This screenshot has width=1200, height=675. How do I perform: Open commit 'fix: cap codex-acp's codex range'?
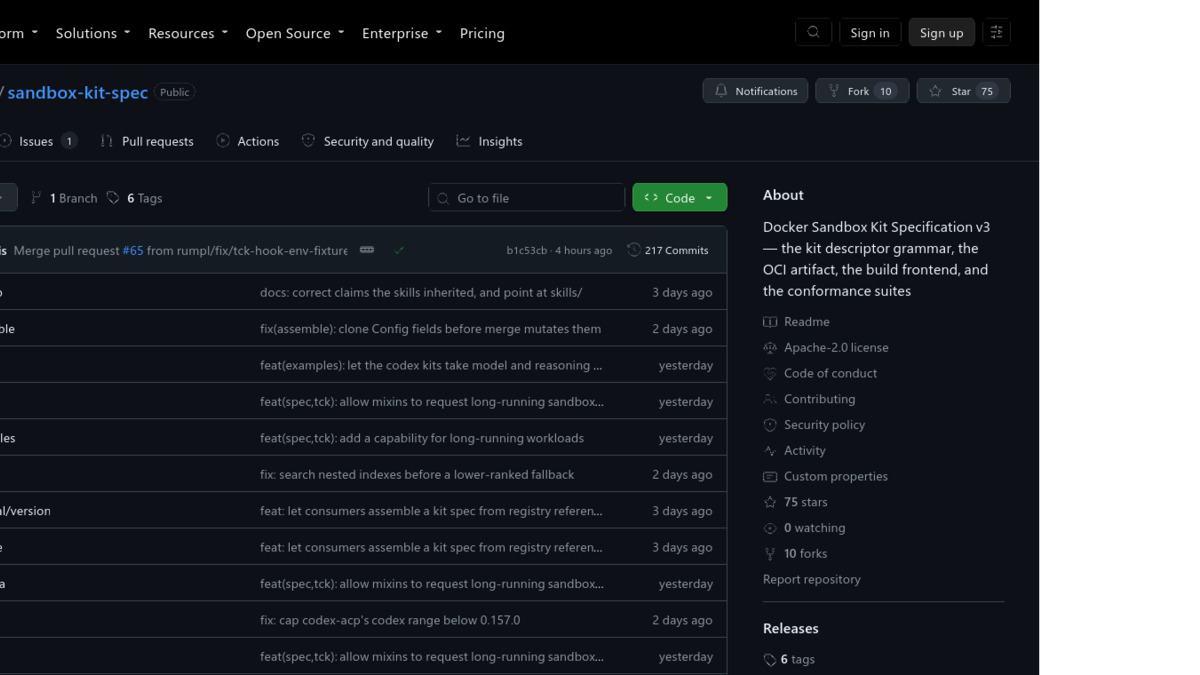coord(390,620)
